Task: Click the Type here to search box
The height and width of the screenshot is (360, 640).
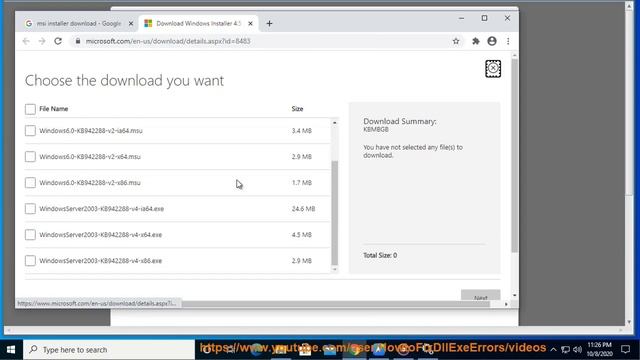Action: [x=109, y=350]
